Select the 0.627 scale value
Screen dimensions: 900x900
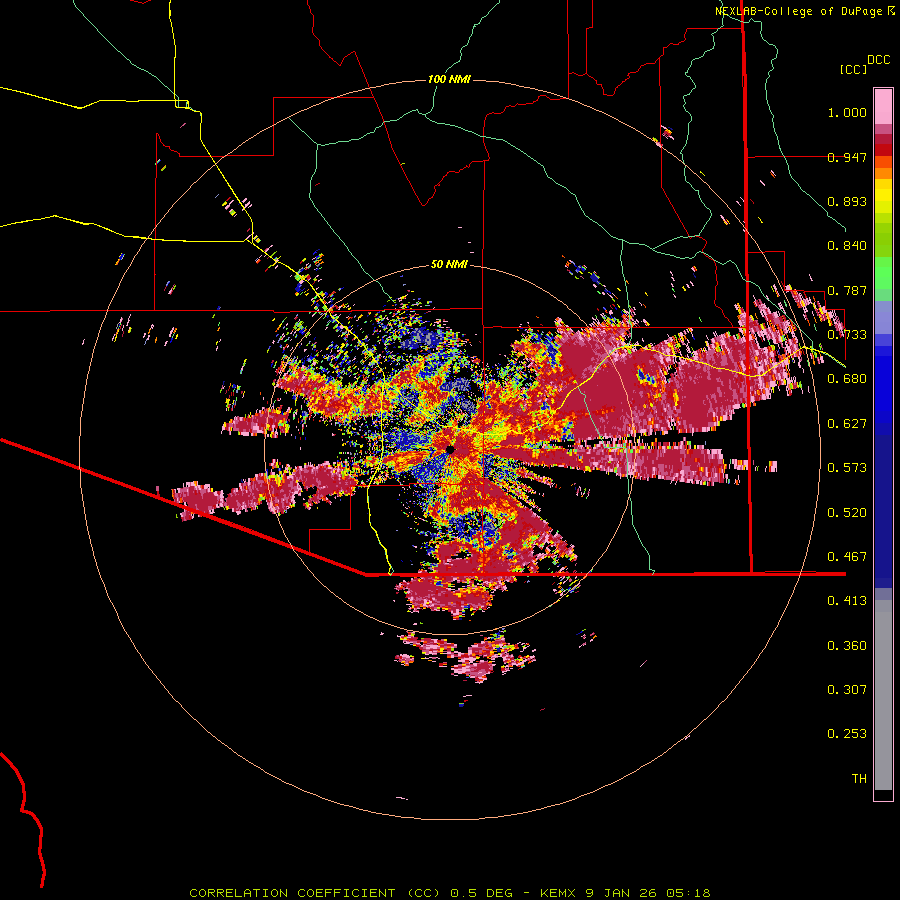coord(847,424)
